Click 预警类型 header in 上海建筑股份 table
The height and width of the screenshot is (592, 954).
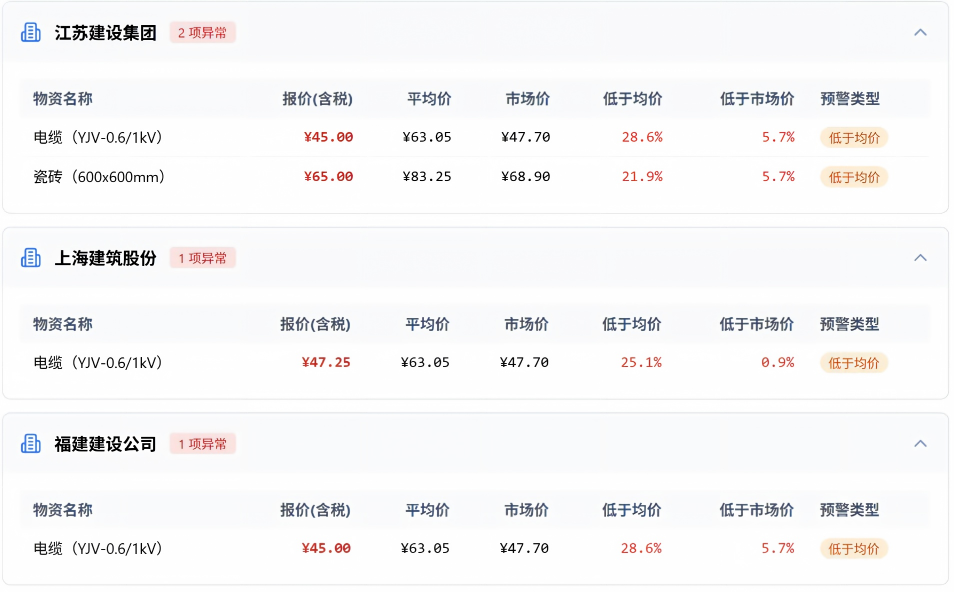pos(849,324)
